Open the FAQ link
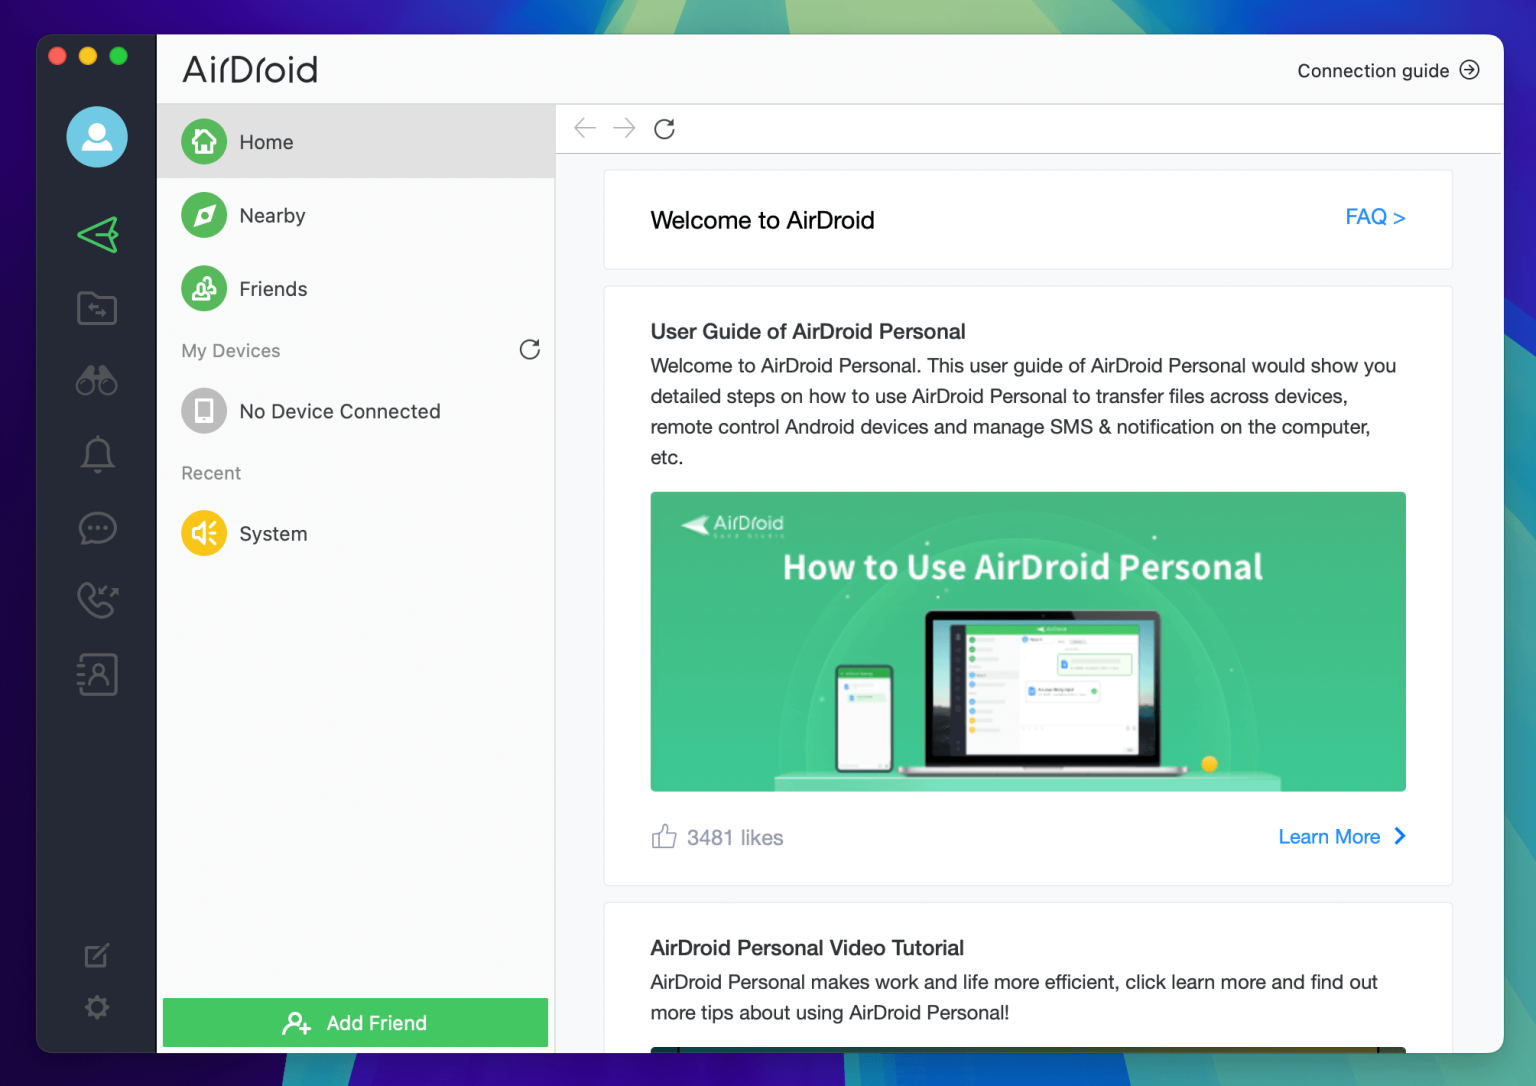Viewport: 1536px width, 1086px height. pos(1374,218)
